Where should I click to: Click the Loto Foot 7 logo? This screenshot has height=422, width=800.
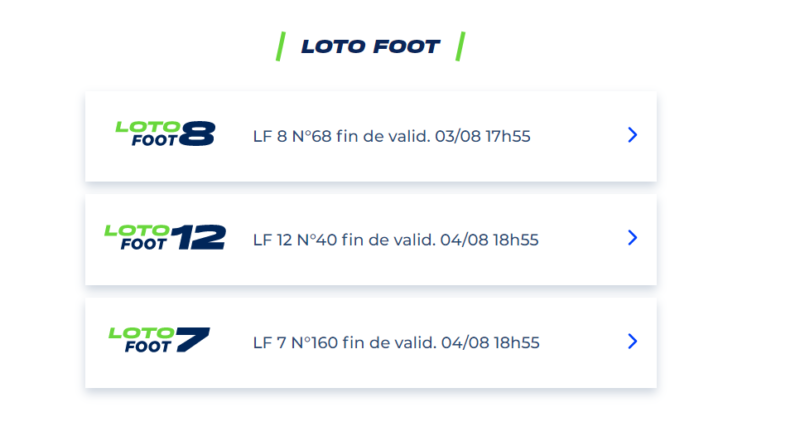point(159,340)
